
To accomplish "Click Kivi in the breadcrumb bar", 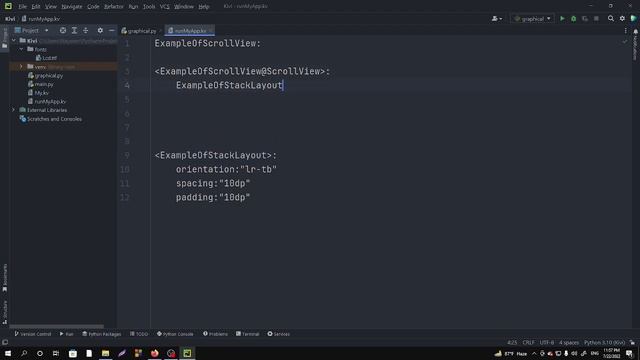I will 10,19.
